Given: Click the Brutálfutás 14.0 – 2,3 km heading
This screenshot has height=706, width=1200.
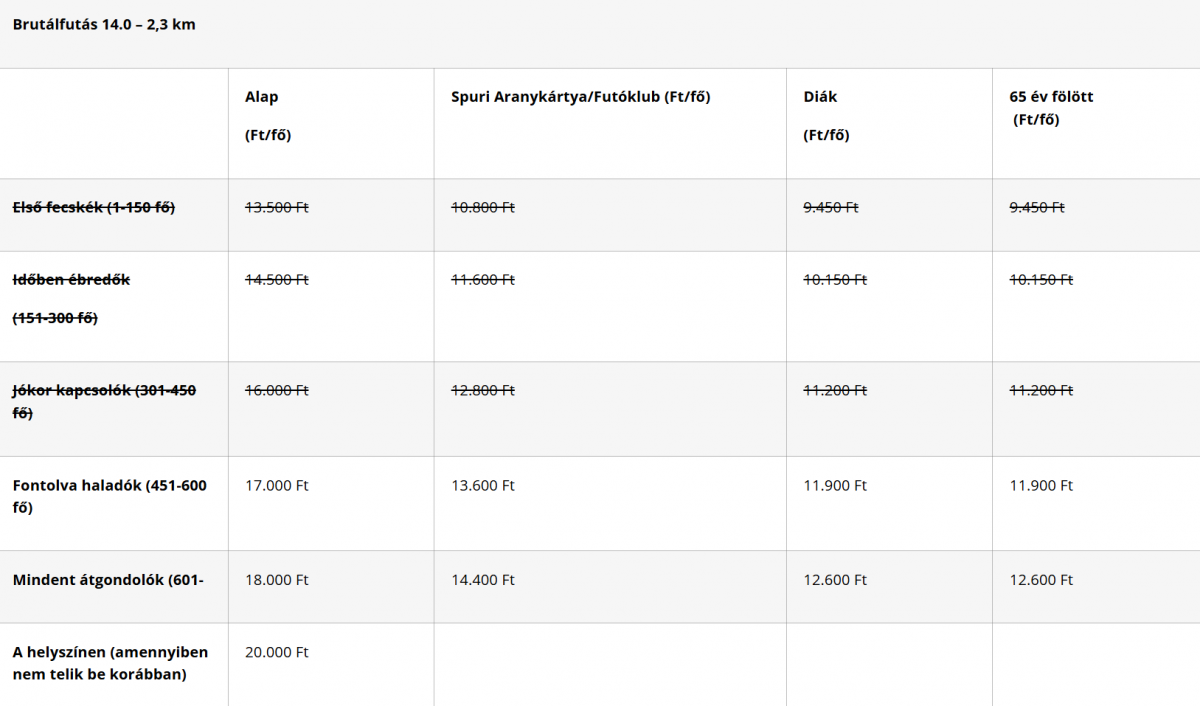Looking at the screenshot, I should tap(104, 25).
